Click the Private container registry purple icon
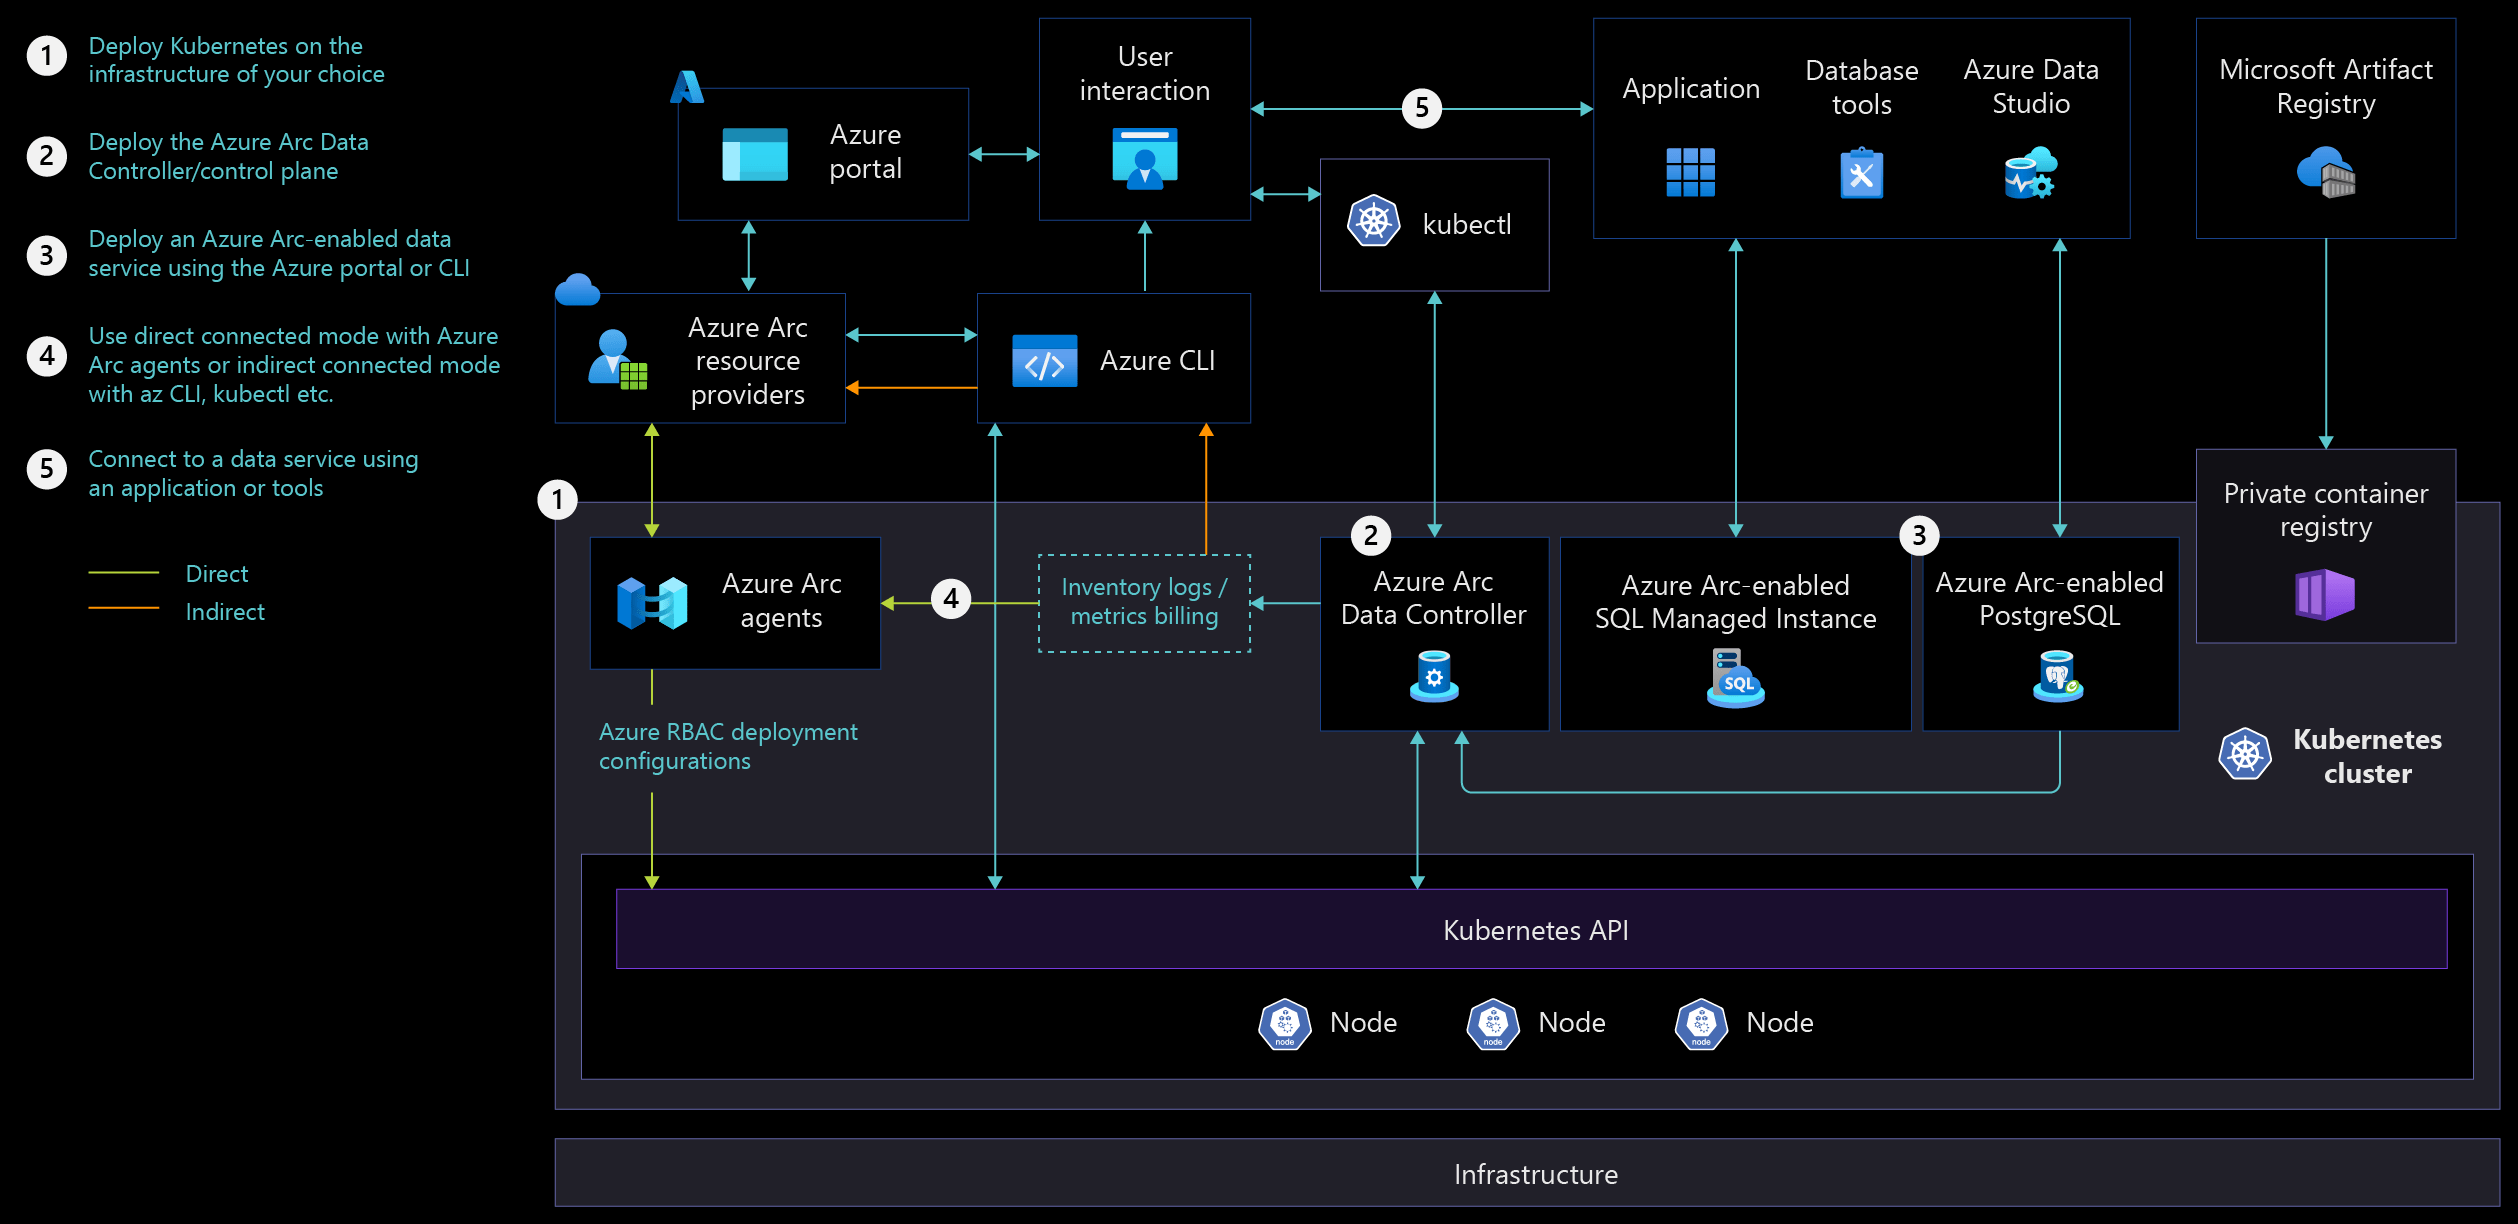 (x=2324, y=594)
